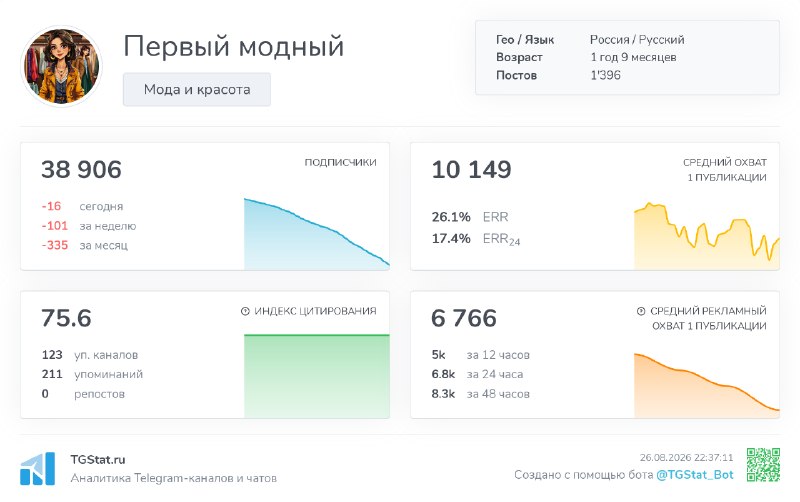This screenshot has width=800, height=502.
Task: Click the channel avatar image
Action: 62,66
